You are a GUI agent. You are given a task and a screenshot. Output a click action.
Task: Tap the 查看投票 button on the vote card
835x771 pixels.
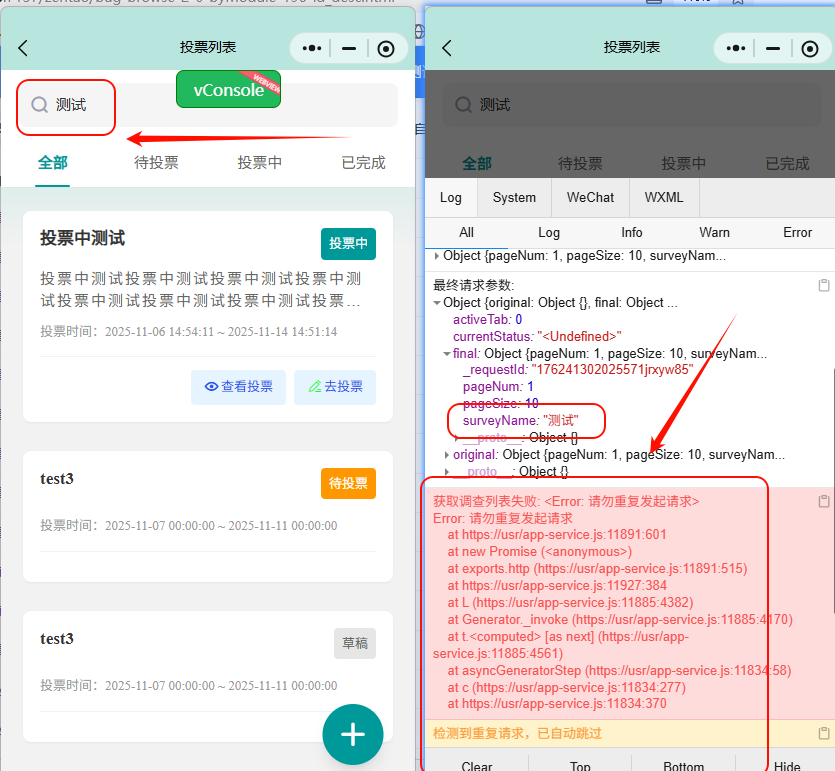coord(238,387)
